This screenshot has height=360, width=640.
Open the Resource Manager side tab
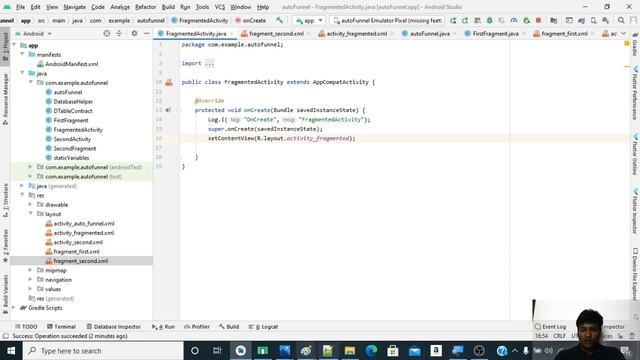pyautogui.click(x=5, y=99)
